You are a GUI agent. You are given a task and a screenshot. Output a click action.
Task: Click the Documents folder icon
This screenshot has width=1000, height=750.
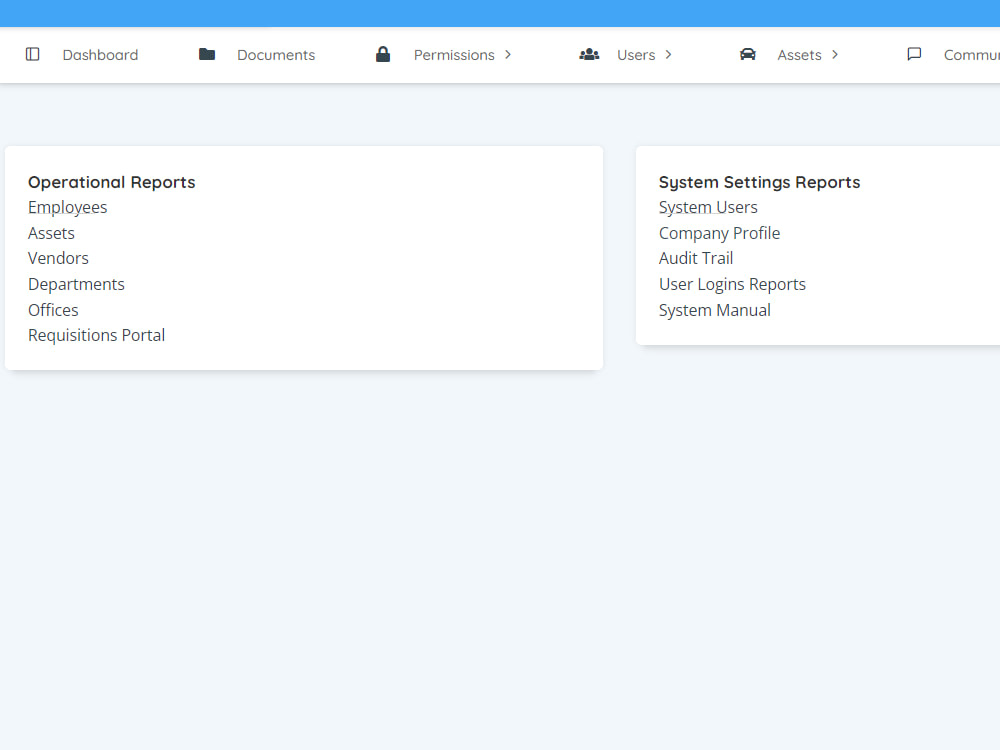207,54
